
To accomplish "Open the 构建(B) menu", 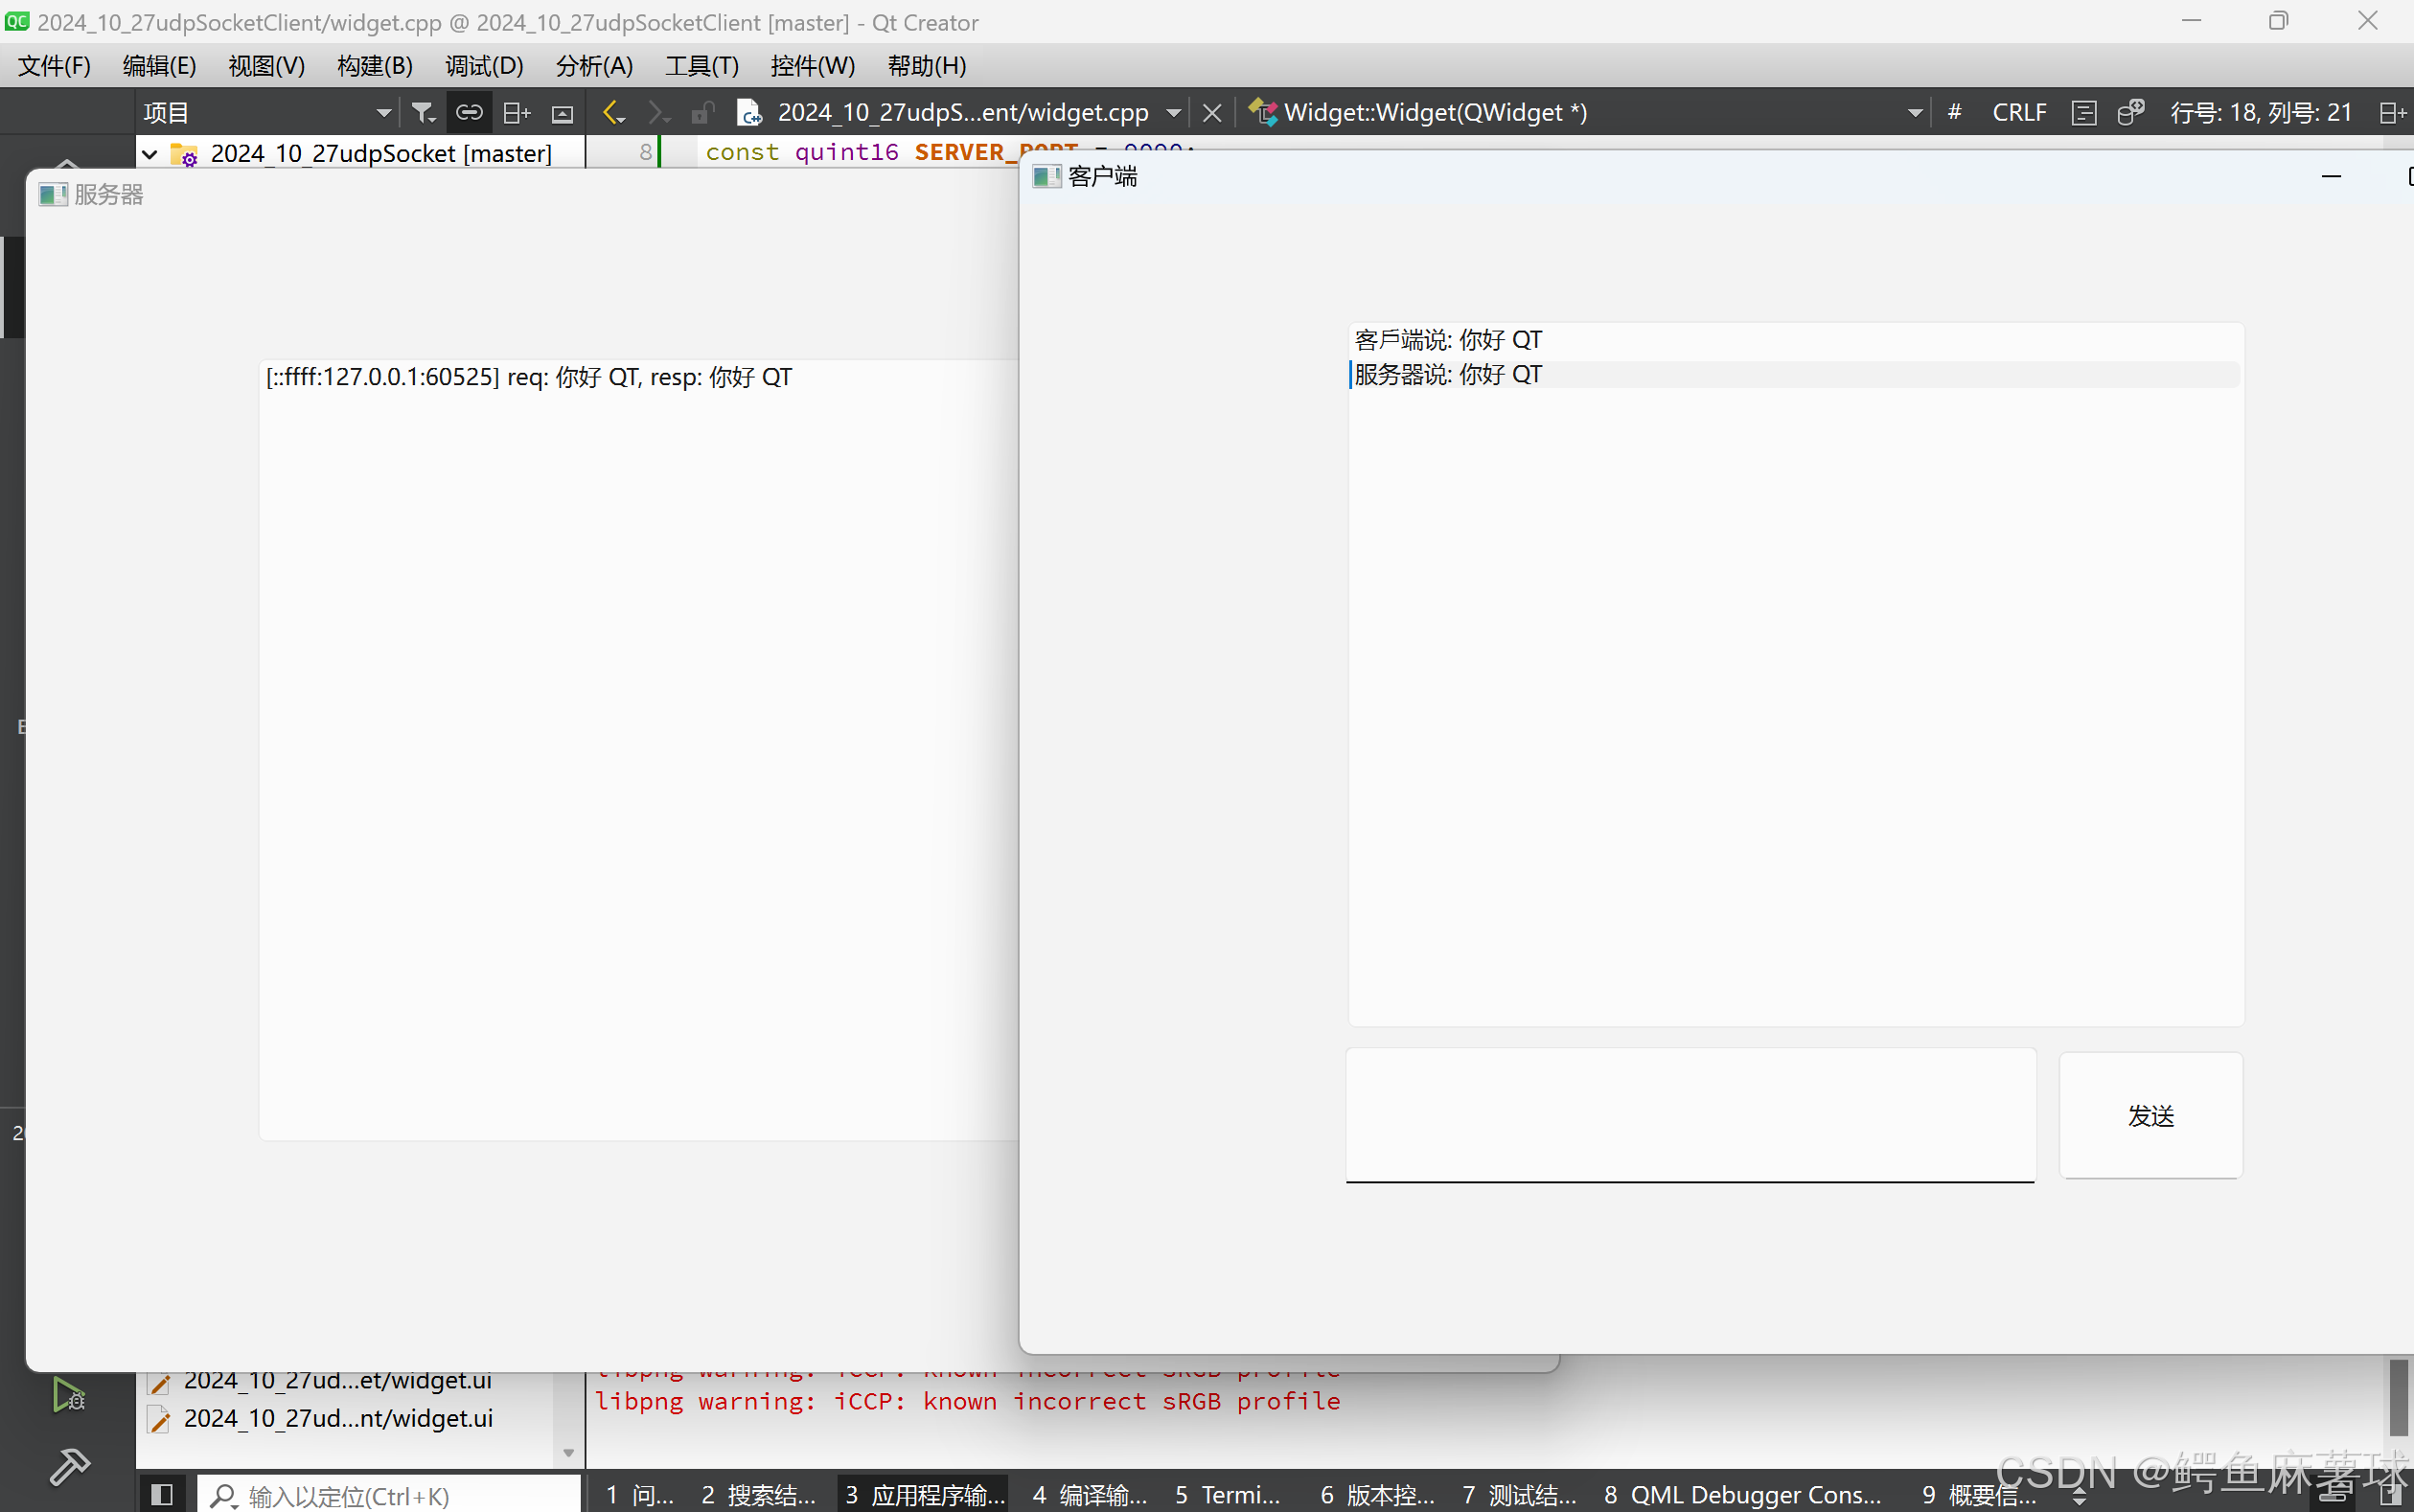I will 375,66.
